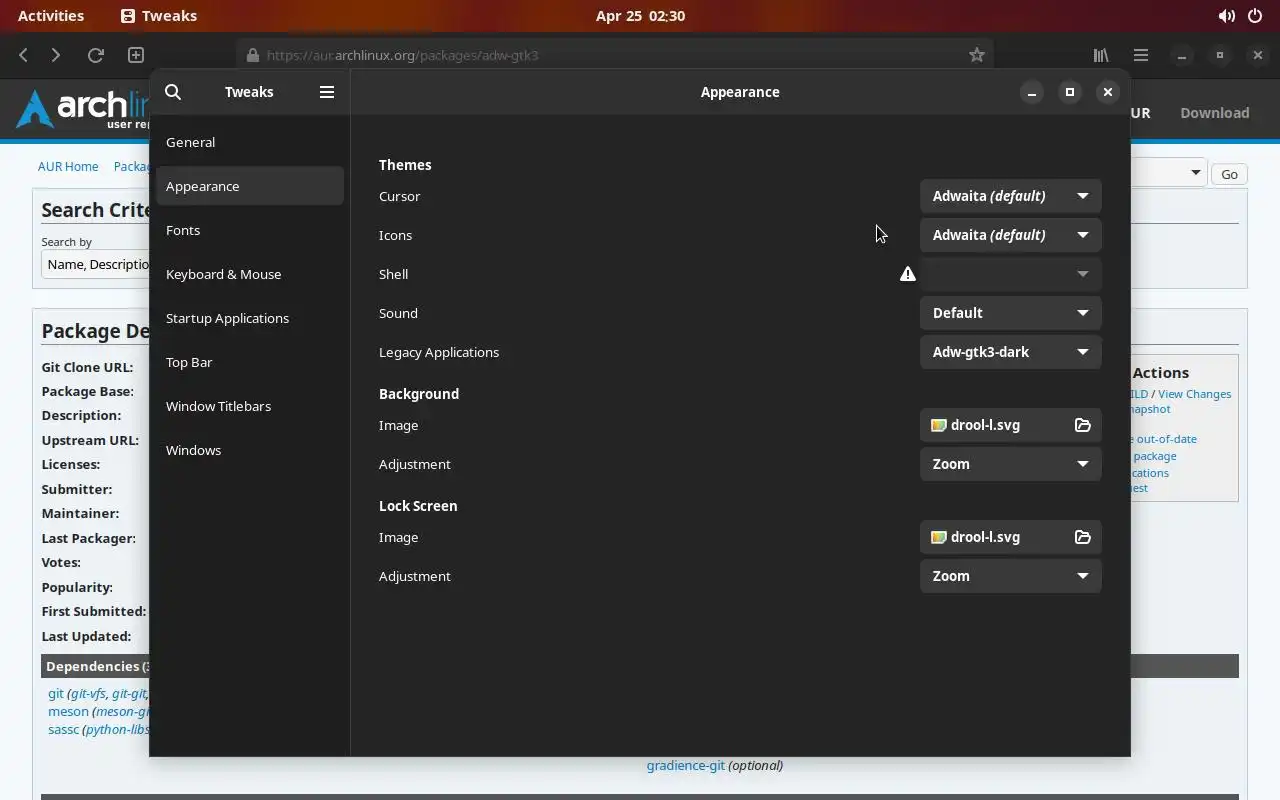Select General in Tweaks sidebar
The height and width of the screenshot is (800, 1280).
coord(250,142)
